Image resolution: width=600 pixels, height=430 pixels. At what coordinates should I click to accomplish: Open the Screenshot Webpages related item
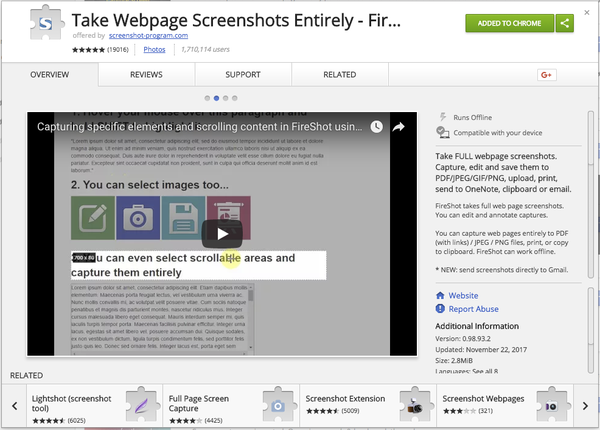[505, 406]
